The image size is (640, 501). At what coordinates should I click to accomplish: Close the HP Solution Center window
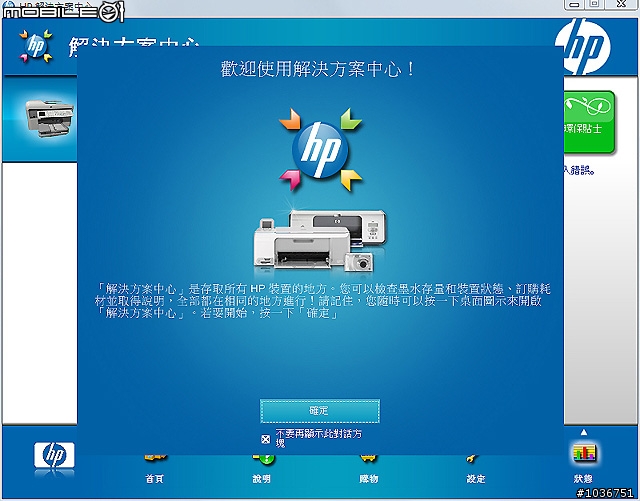(621, 4)
